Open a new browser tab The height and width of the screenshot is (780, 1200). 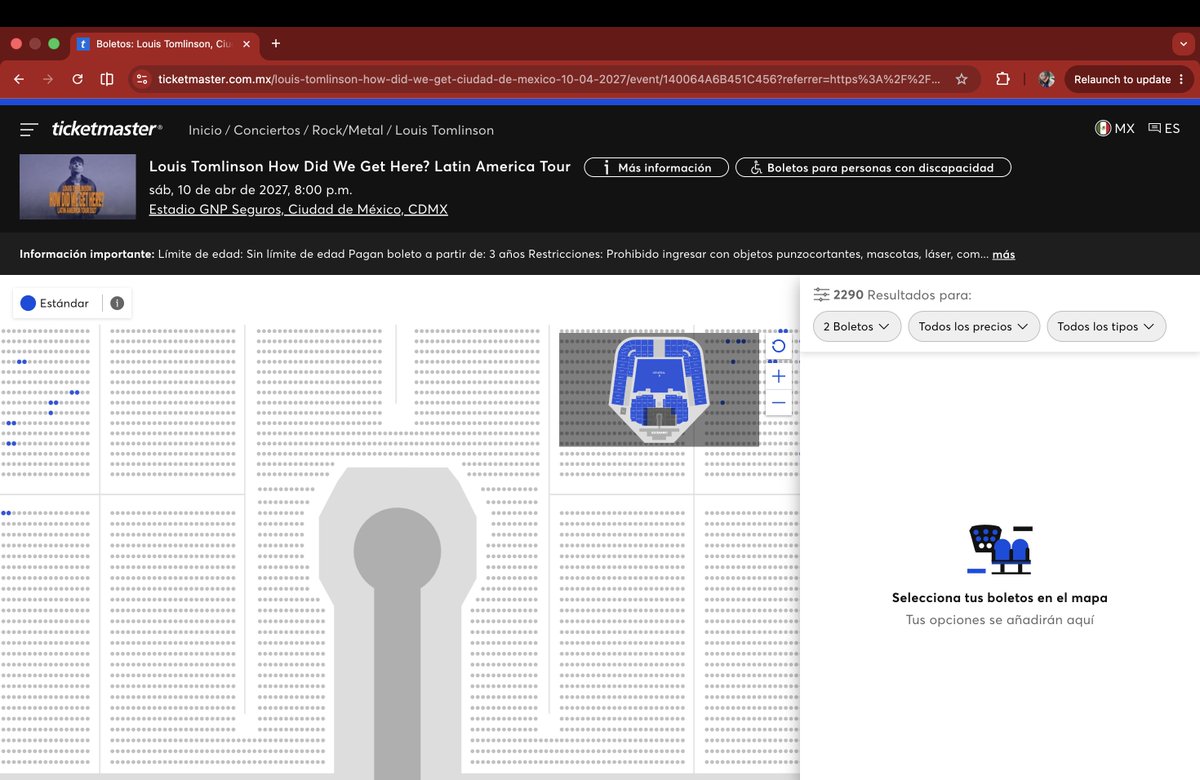click(x=276, y=44)
